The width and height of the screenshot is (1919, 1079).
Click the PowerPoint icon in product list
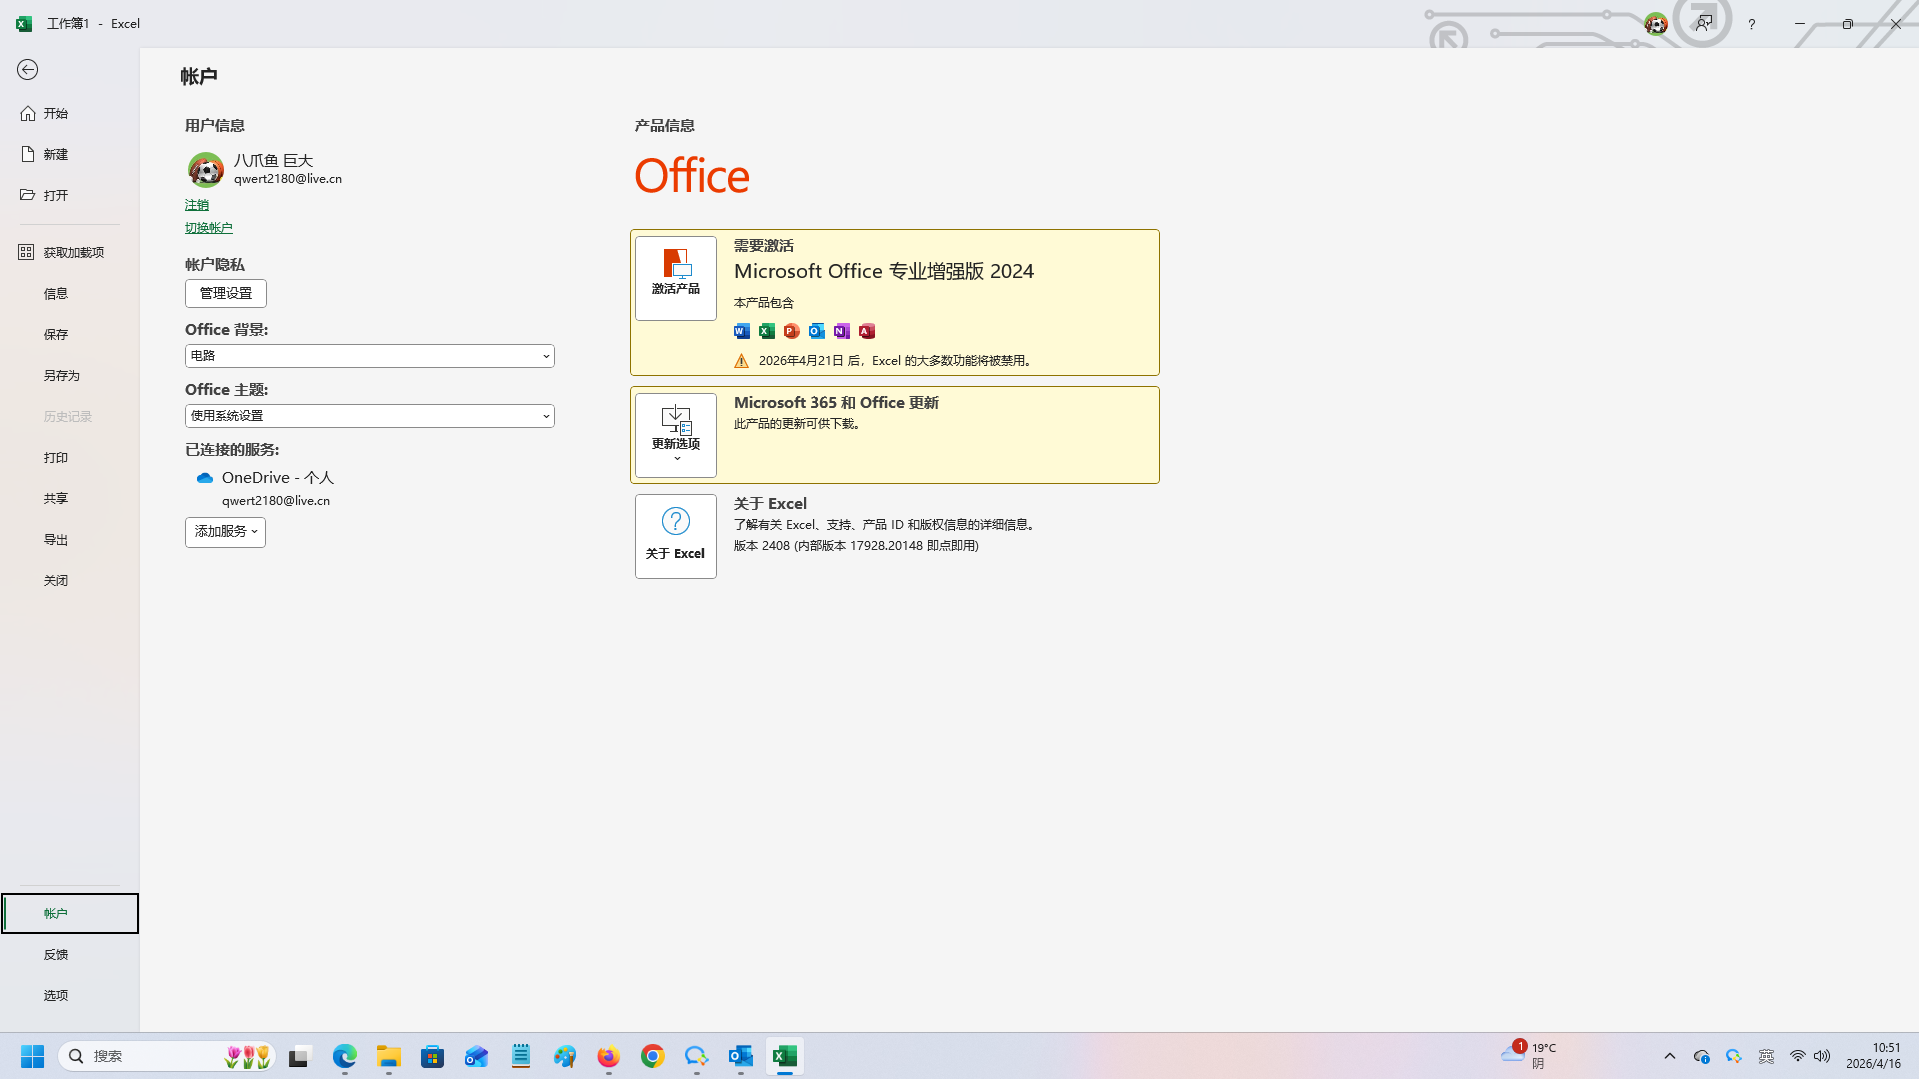[x=792, y=331]
